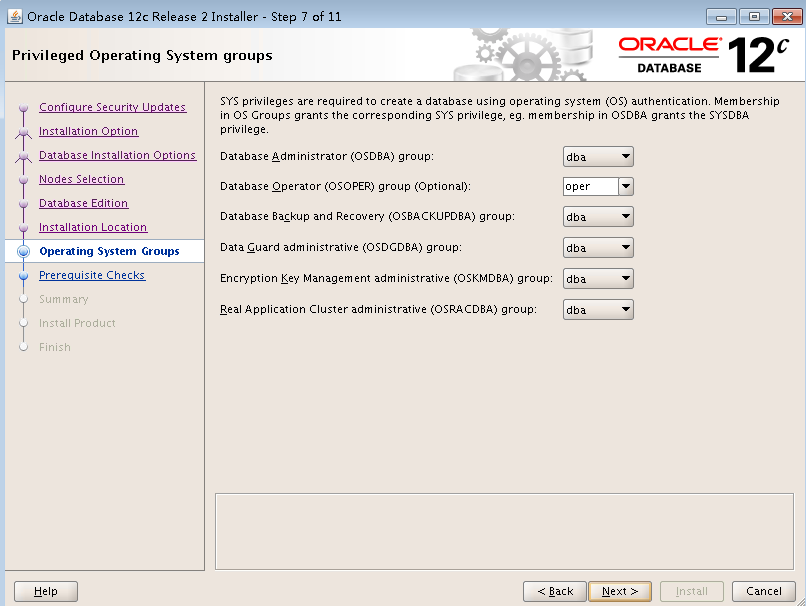Click the Help button
Screen dimensions: 806x606
[46, 591]
